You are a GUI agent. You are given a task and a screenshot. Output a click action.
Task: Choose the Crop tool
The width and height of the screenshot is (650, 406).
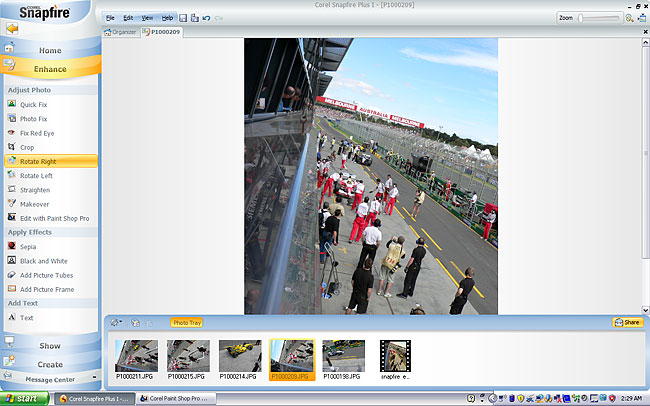[27, 147]
